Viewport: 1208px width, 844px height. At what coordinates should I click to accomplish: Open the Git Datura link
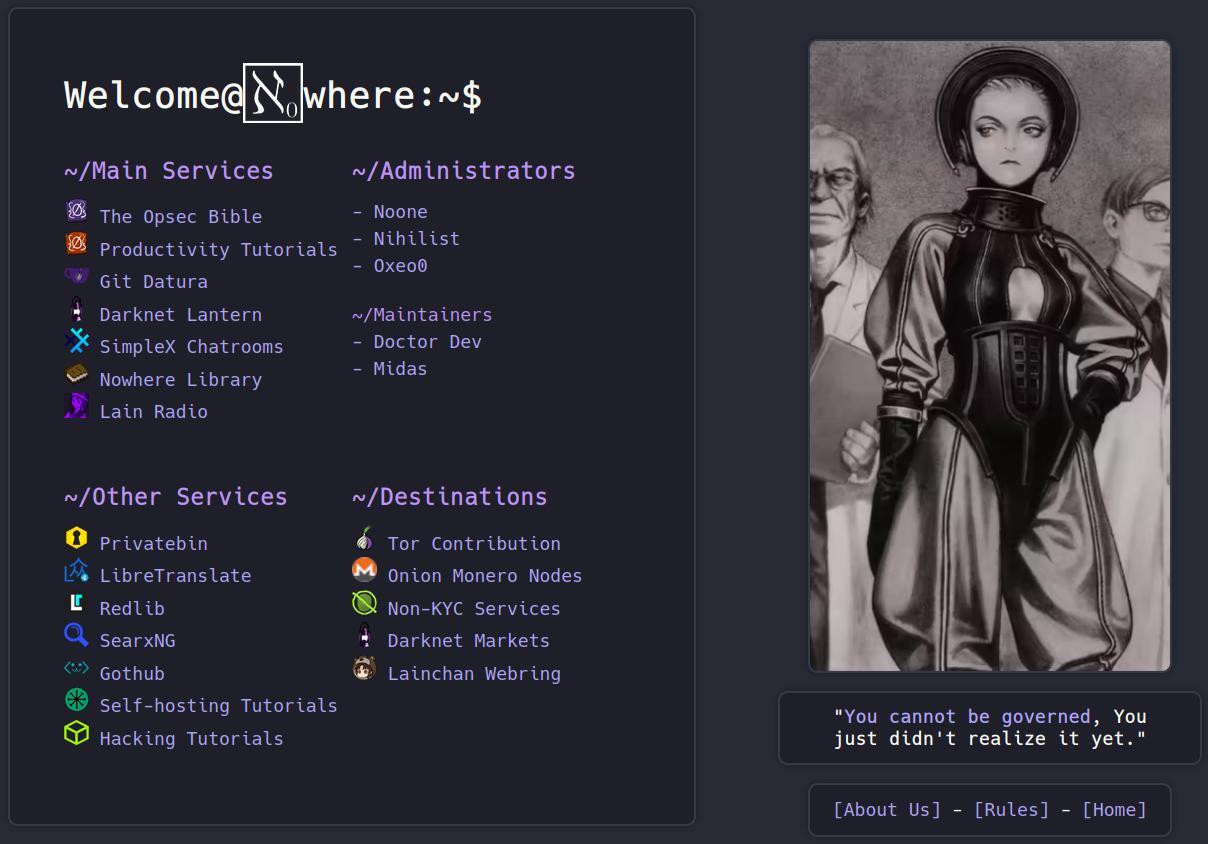pyautogui.click(x=153, y=282)
